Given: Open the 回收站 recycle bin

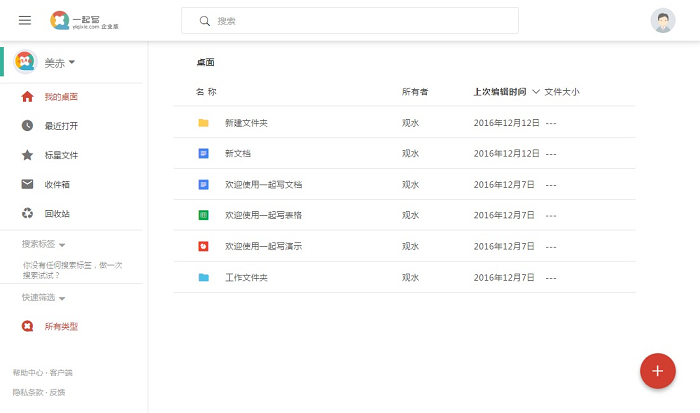Looking at the screenshot, I should click(x=56, y=213).
